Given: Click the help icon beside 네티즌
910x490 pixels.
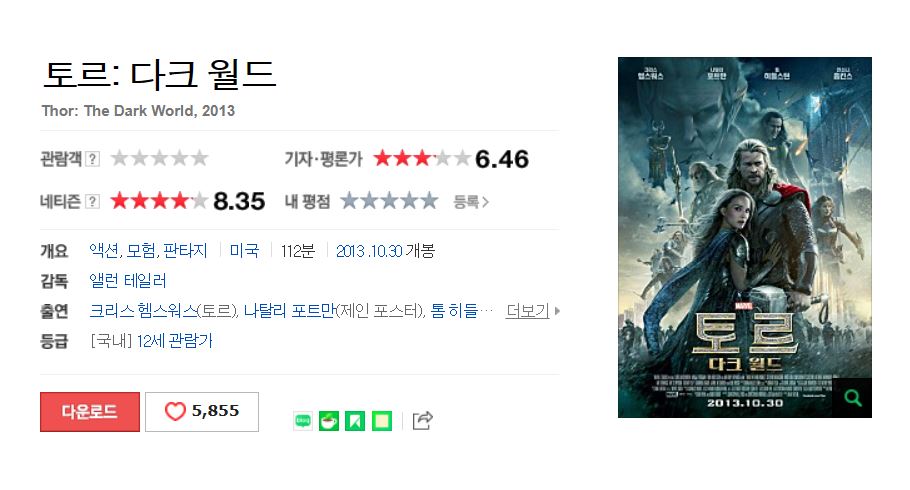Looking at the screenshot, I should coord(92,201).
